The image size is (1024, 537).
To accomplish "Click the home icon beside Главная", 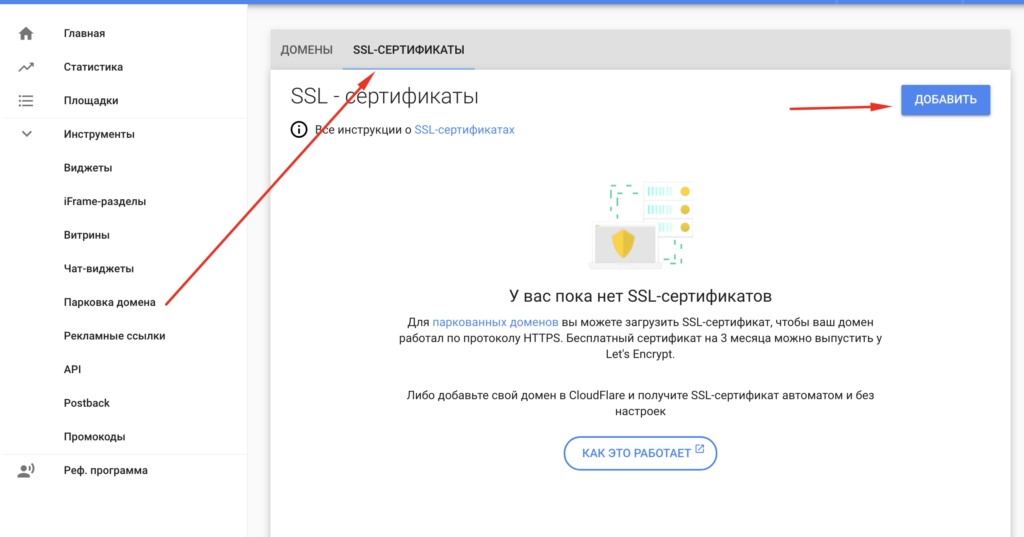I will (26, 33).
